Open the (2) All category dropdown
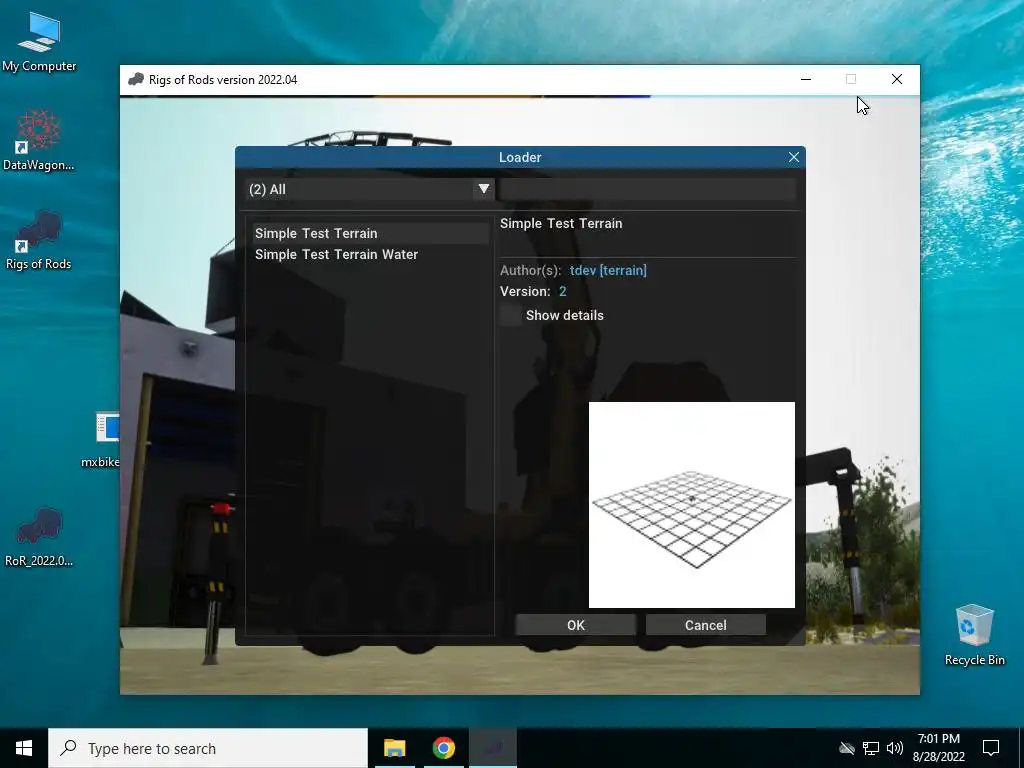The width and height of the screenshot is (1024, 768). click(x=370, y=189)
